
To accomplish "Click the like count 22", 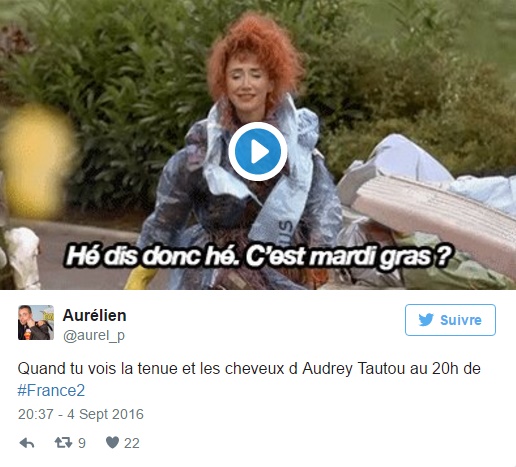I will 132,443.
